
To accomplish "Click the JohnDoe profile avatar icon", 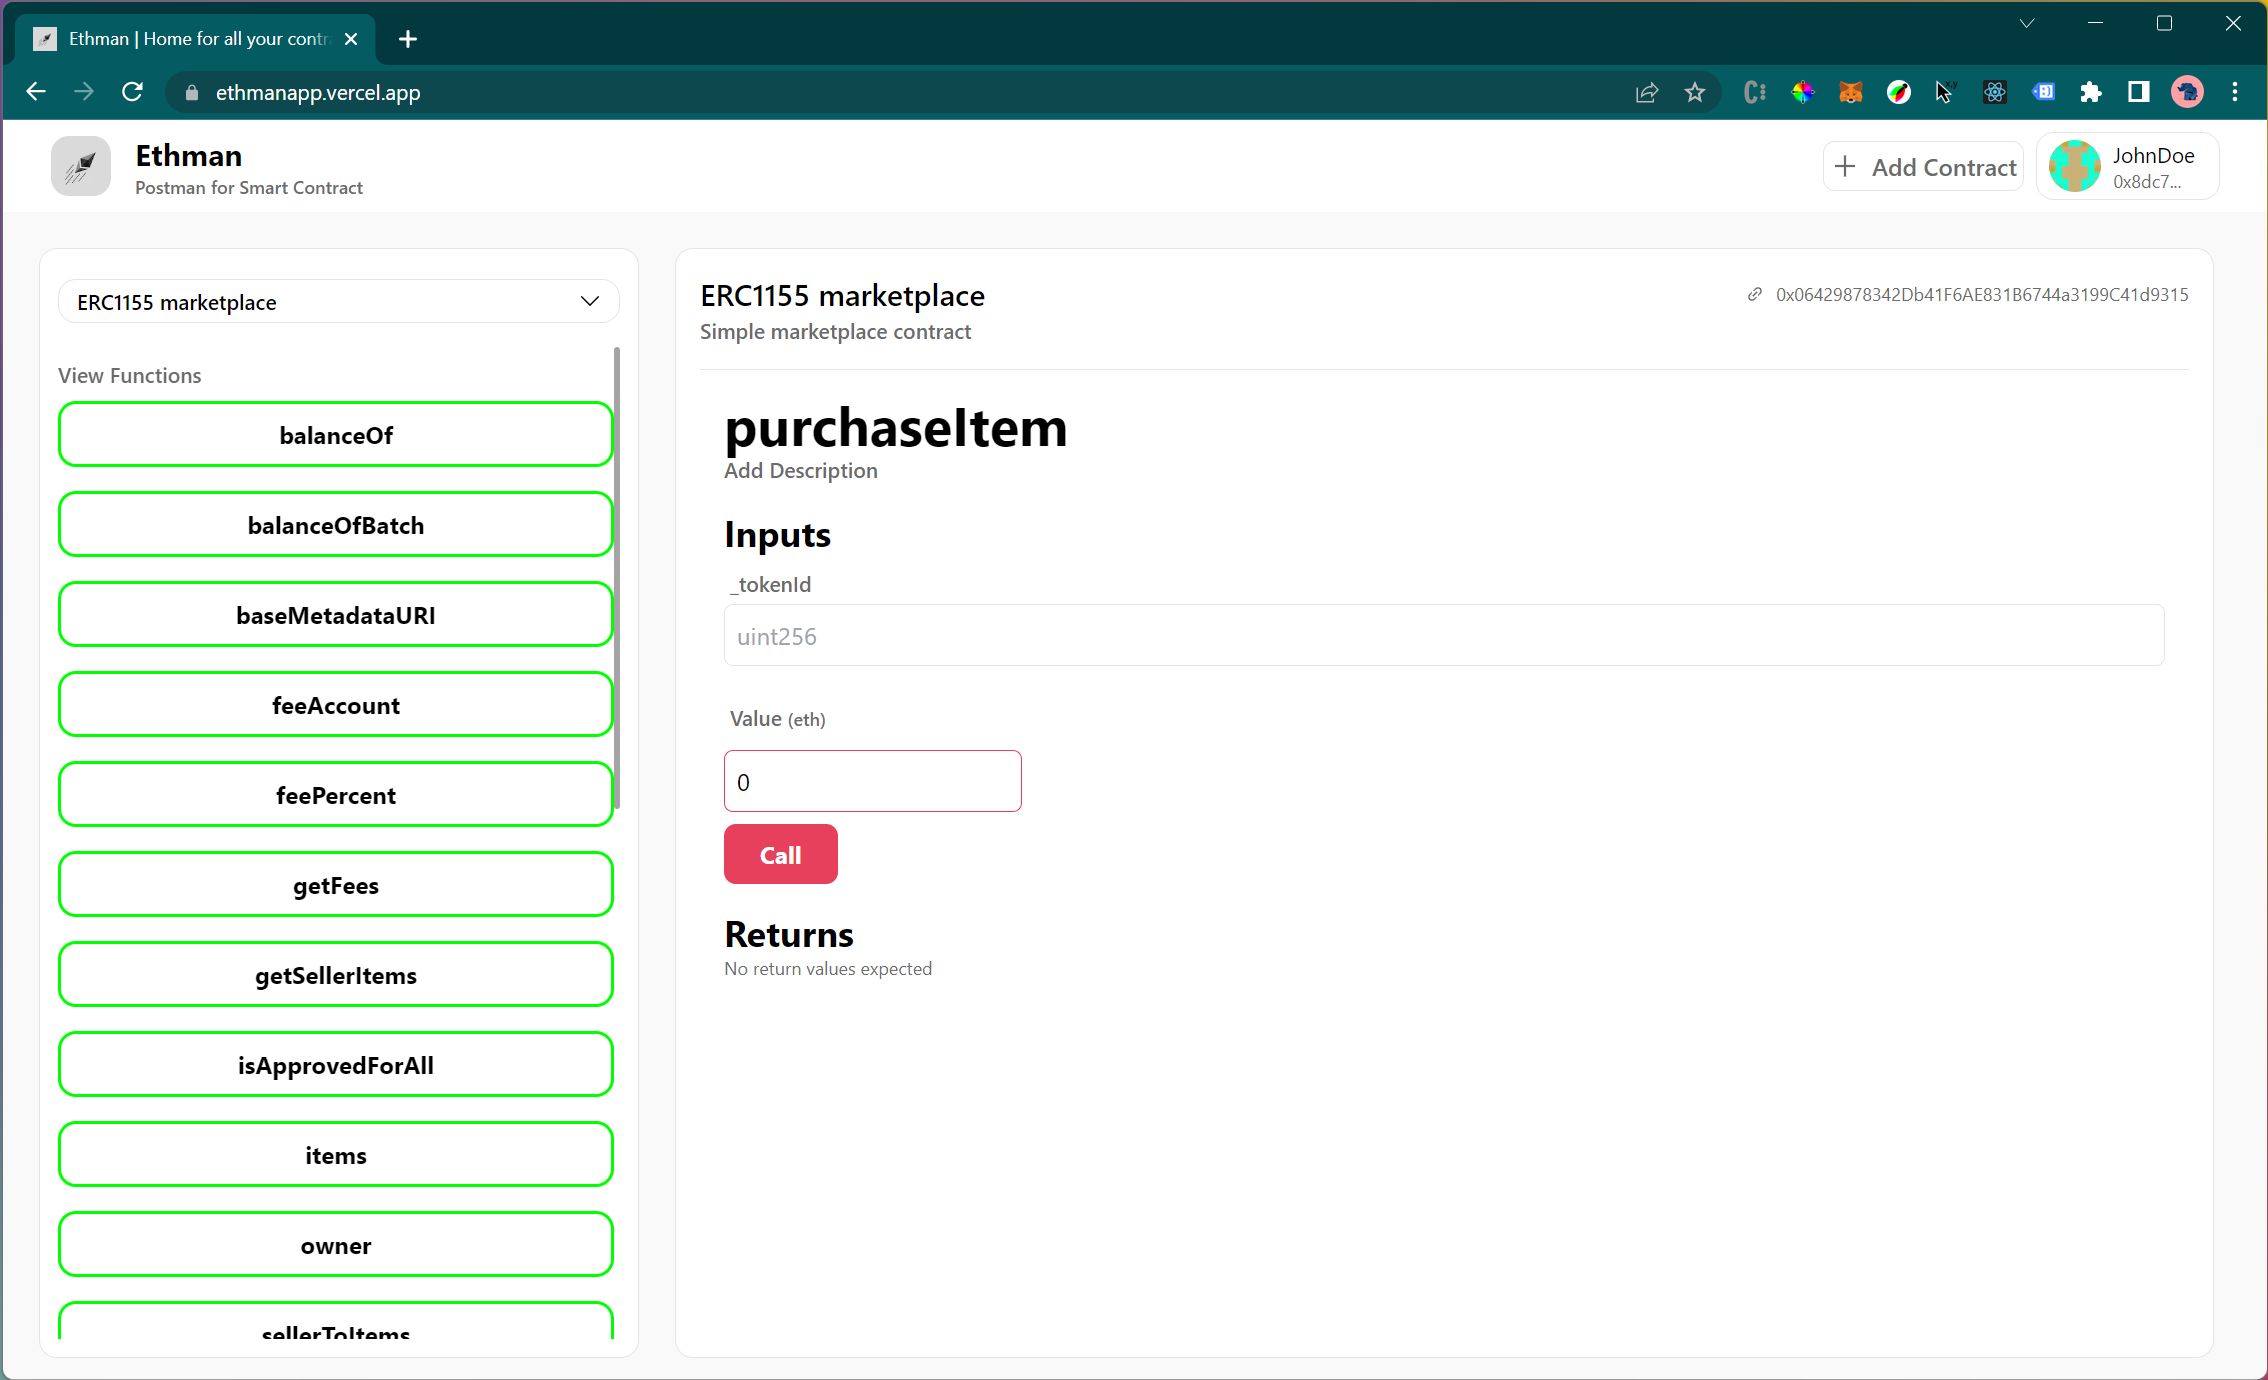I will 2077,167.
